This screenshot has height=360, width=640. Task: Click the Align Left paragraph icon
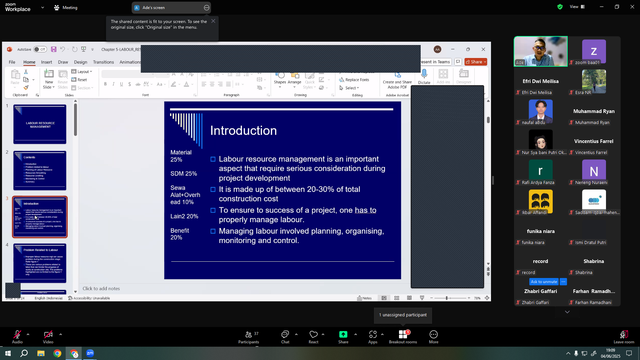(204, 84)
